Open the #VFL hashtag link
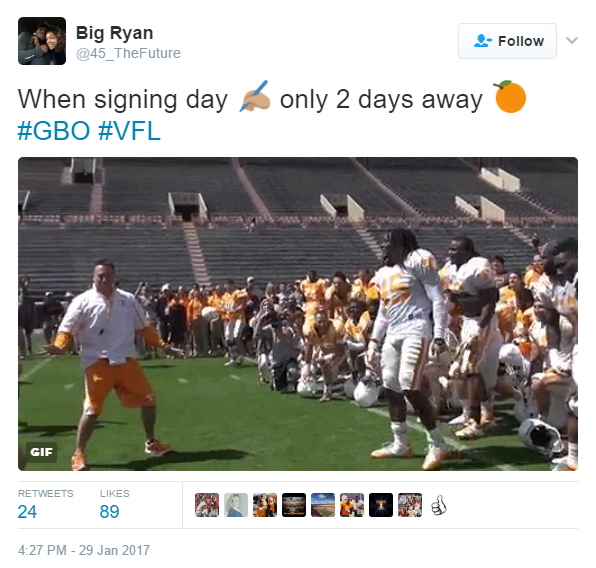The image size is (596, 568). [x=129, y=131]
